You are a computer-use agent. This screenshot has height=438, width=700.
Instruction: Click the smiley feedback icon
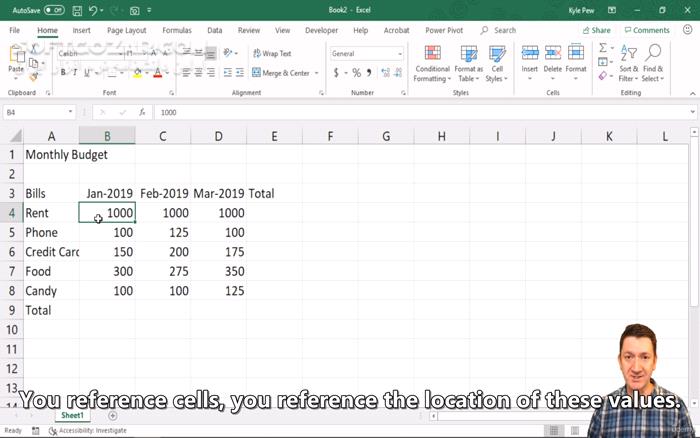(688, 29)
